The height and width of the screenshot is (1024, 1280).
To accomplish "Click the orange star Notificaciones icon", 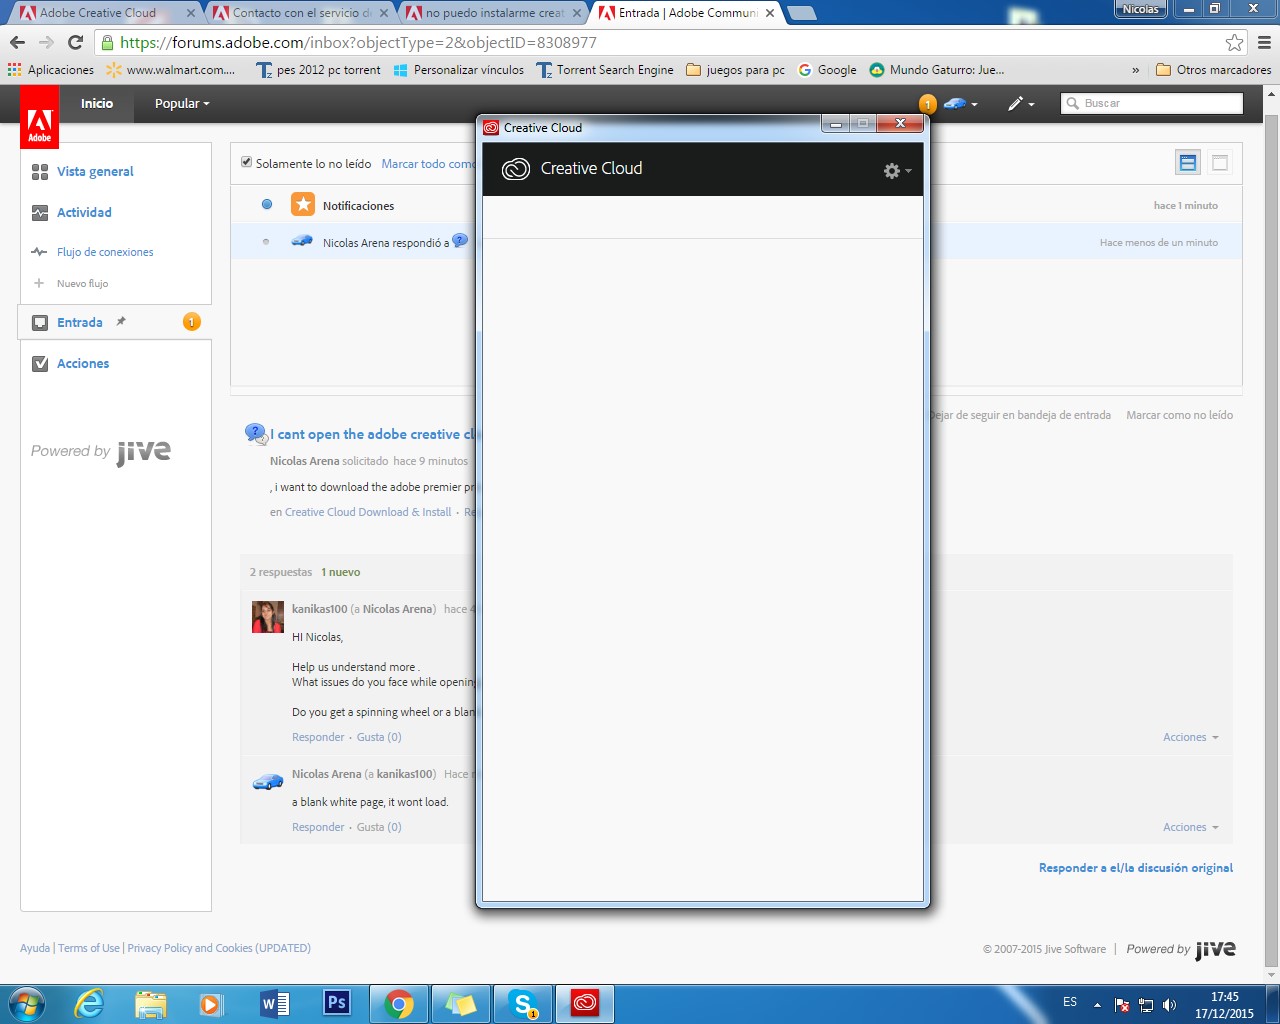I will click(303, 204).
